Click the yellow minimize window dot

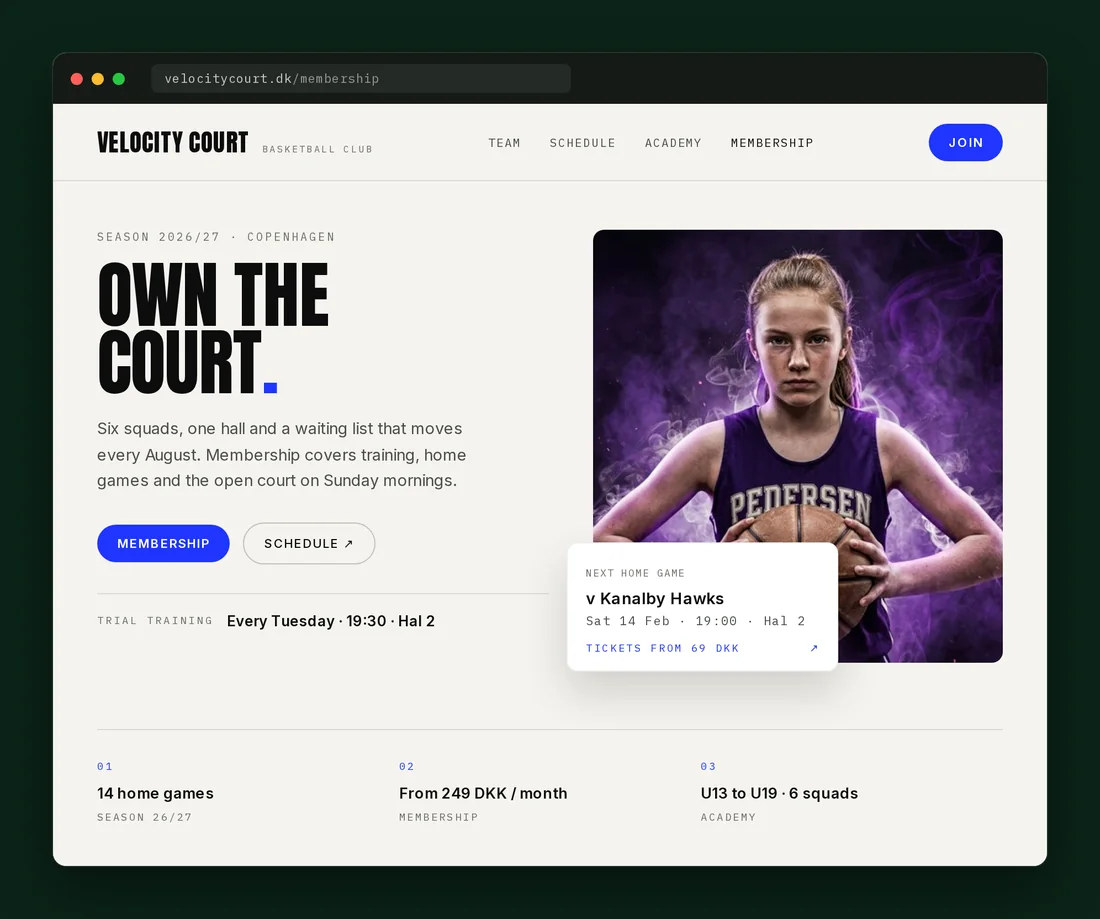click(98, 79)
